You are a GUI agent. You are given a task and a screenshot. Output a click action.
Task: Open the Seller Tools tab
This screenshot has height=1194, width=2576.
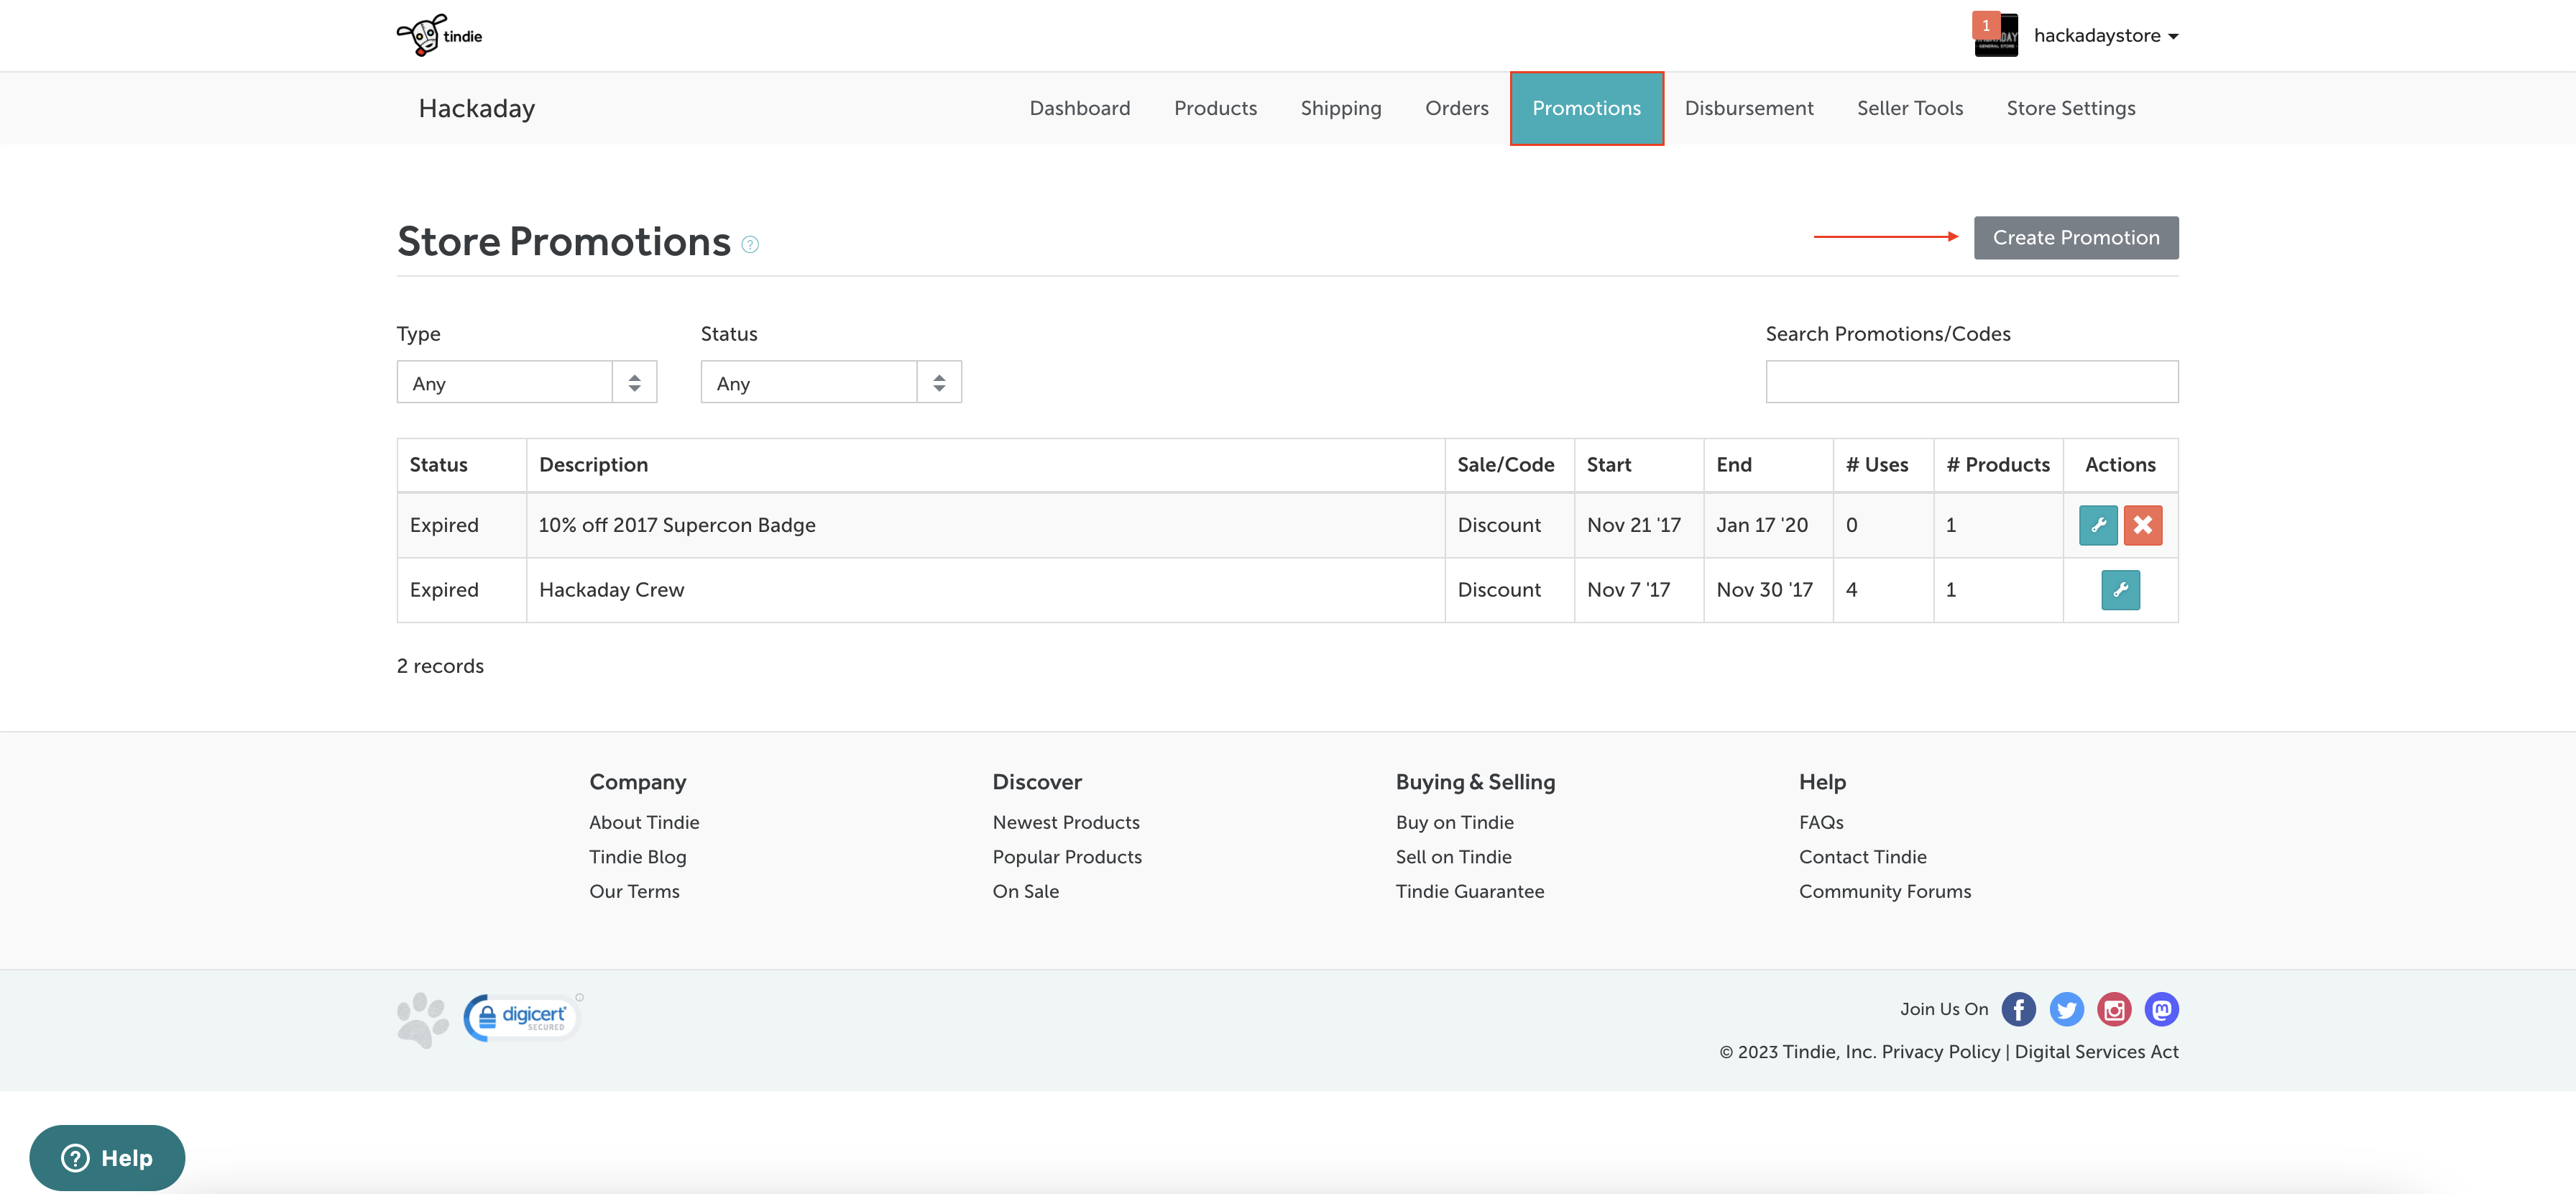pos(1909,108)
